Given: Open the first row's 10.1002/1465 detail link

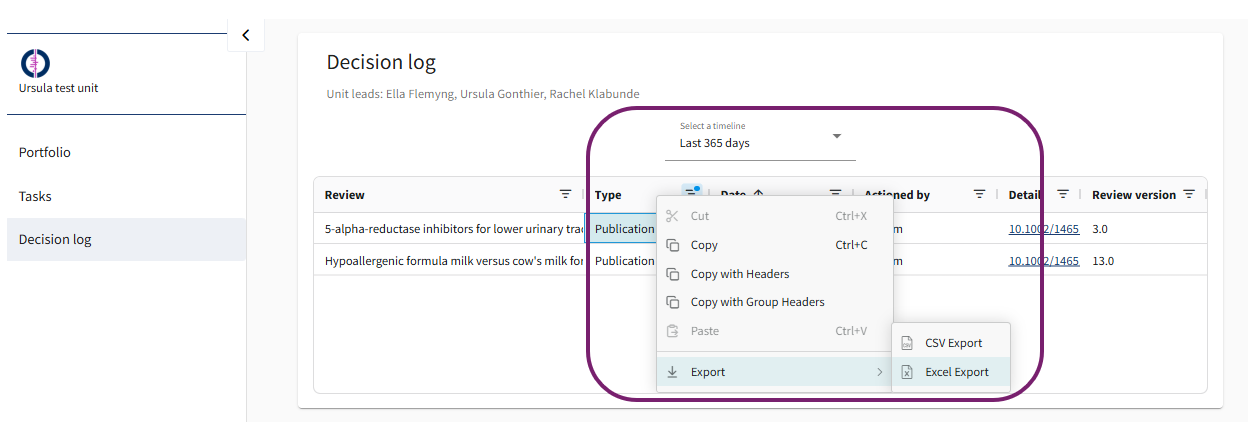Looking at the screenshot, I should [x=1043, y=229].
